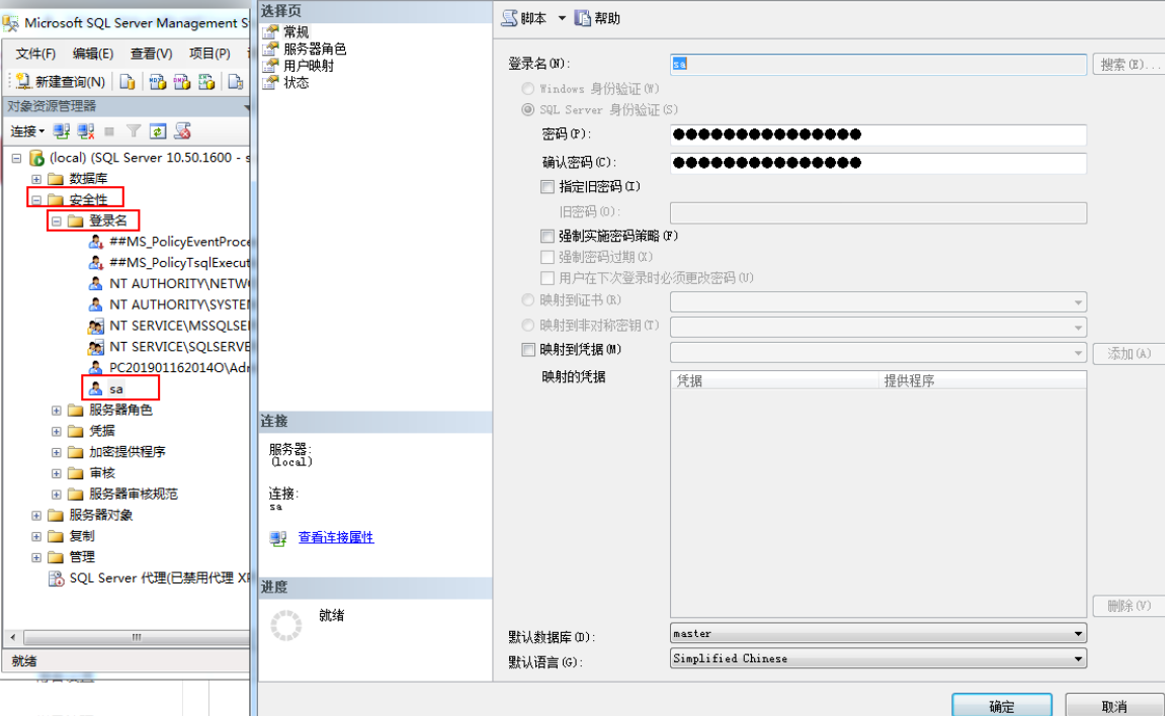The width and height of the screenshot is (1165, 716).
Task: Click the MDX query toolbar icon
Action: [157, 82]
